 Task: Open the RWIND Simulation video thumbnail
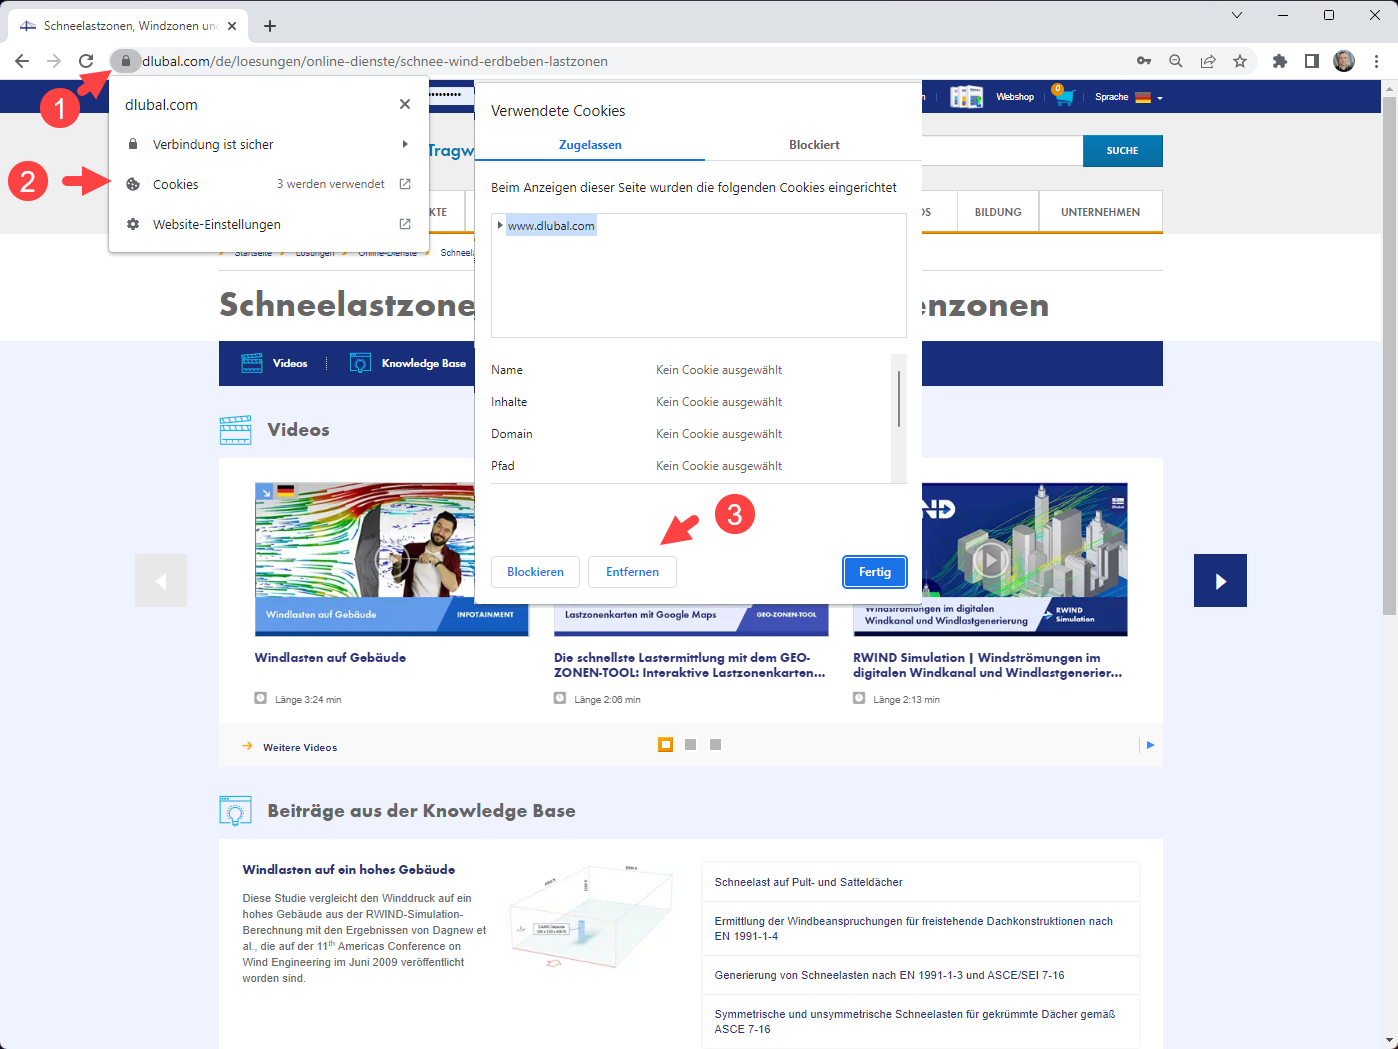pos(988,559)
